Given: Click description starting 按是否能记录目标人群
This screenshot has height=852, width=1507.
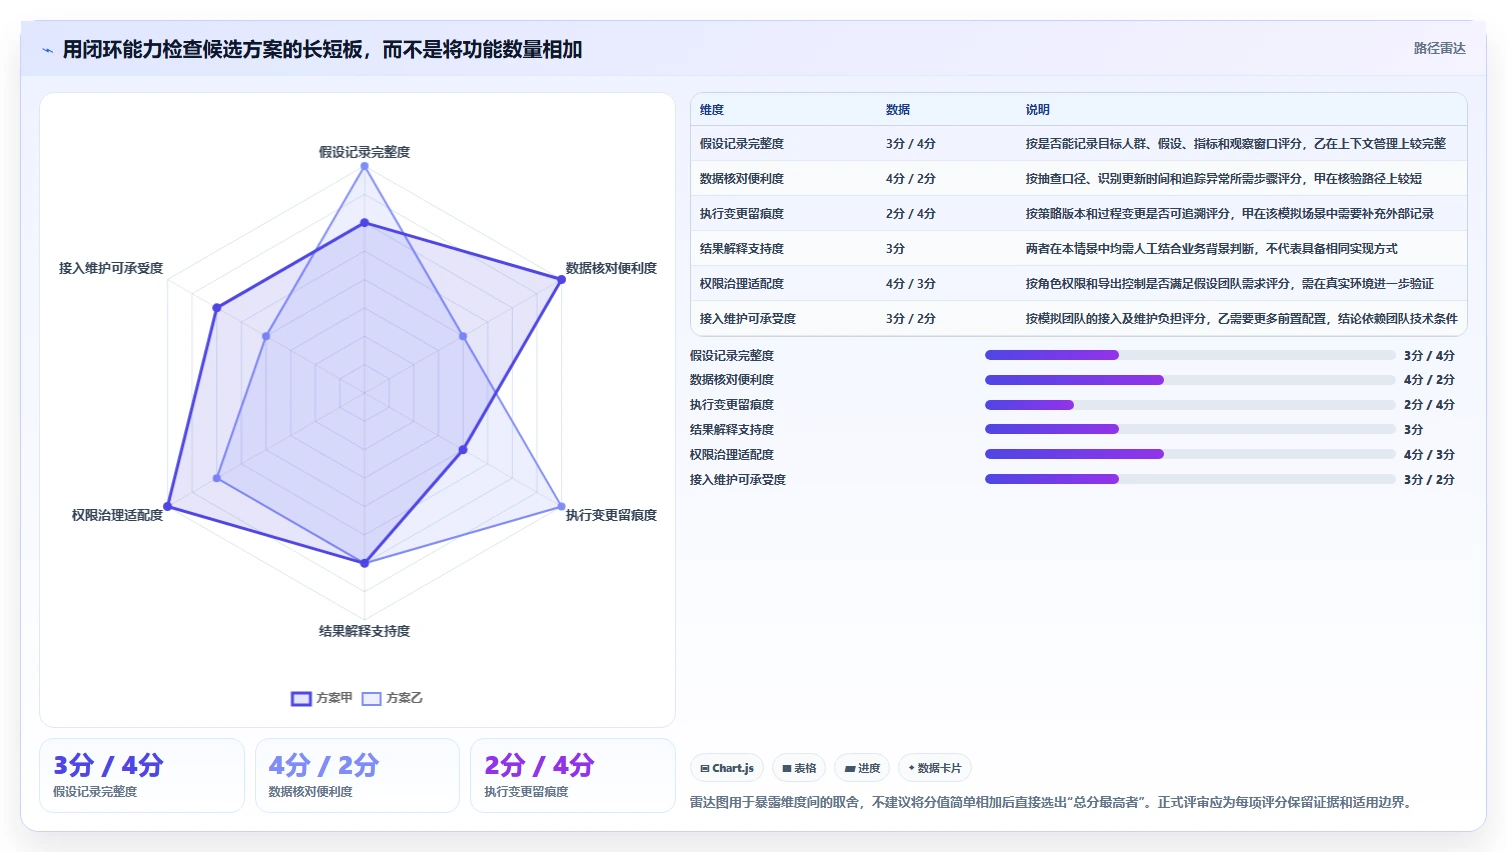Looking at the screenshot, I should click(x=1235, y=144).
